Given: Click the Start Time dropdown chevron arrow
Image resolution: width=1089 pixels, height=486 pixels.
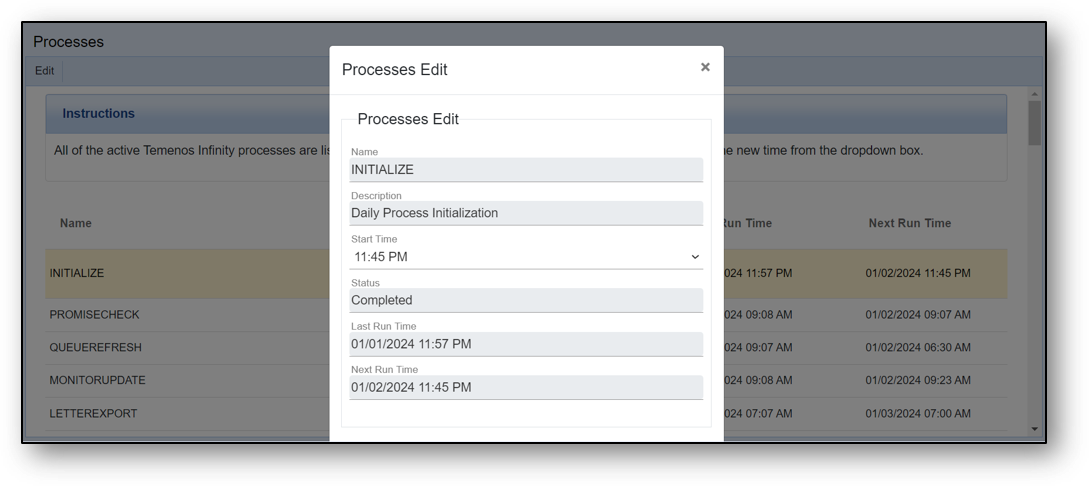Looking at the screenshot, I should click(x=695, y=257).
